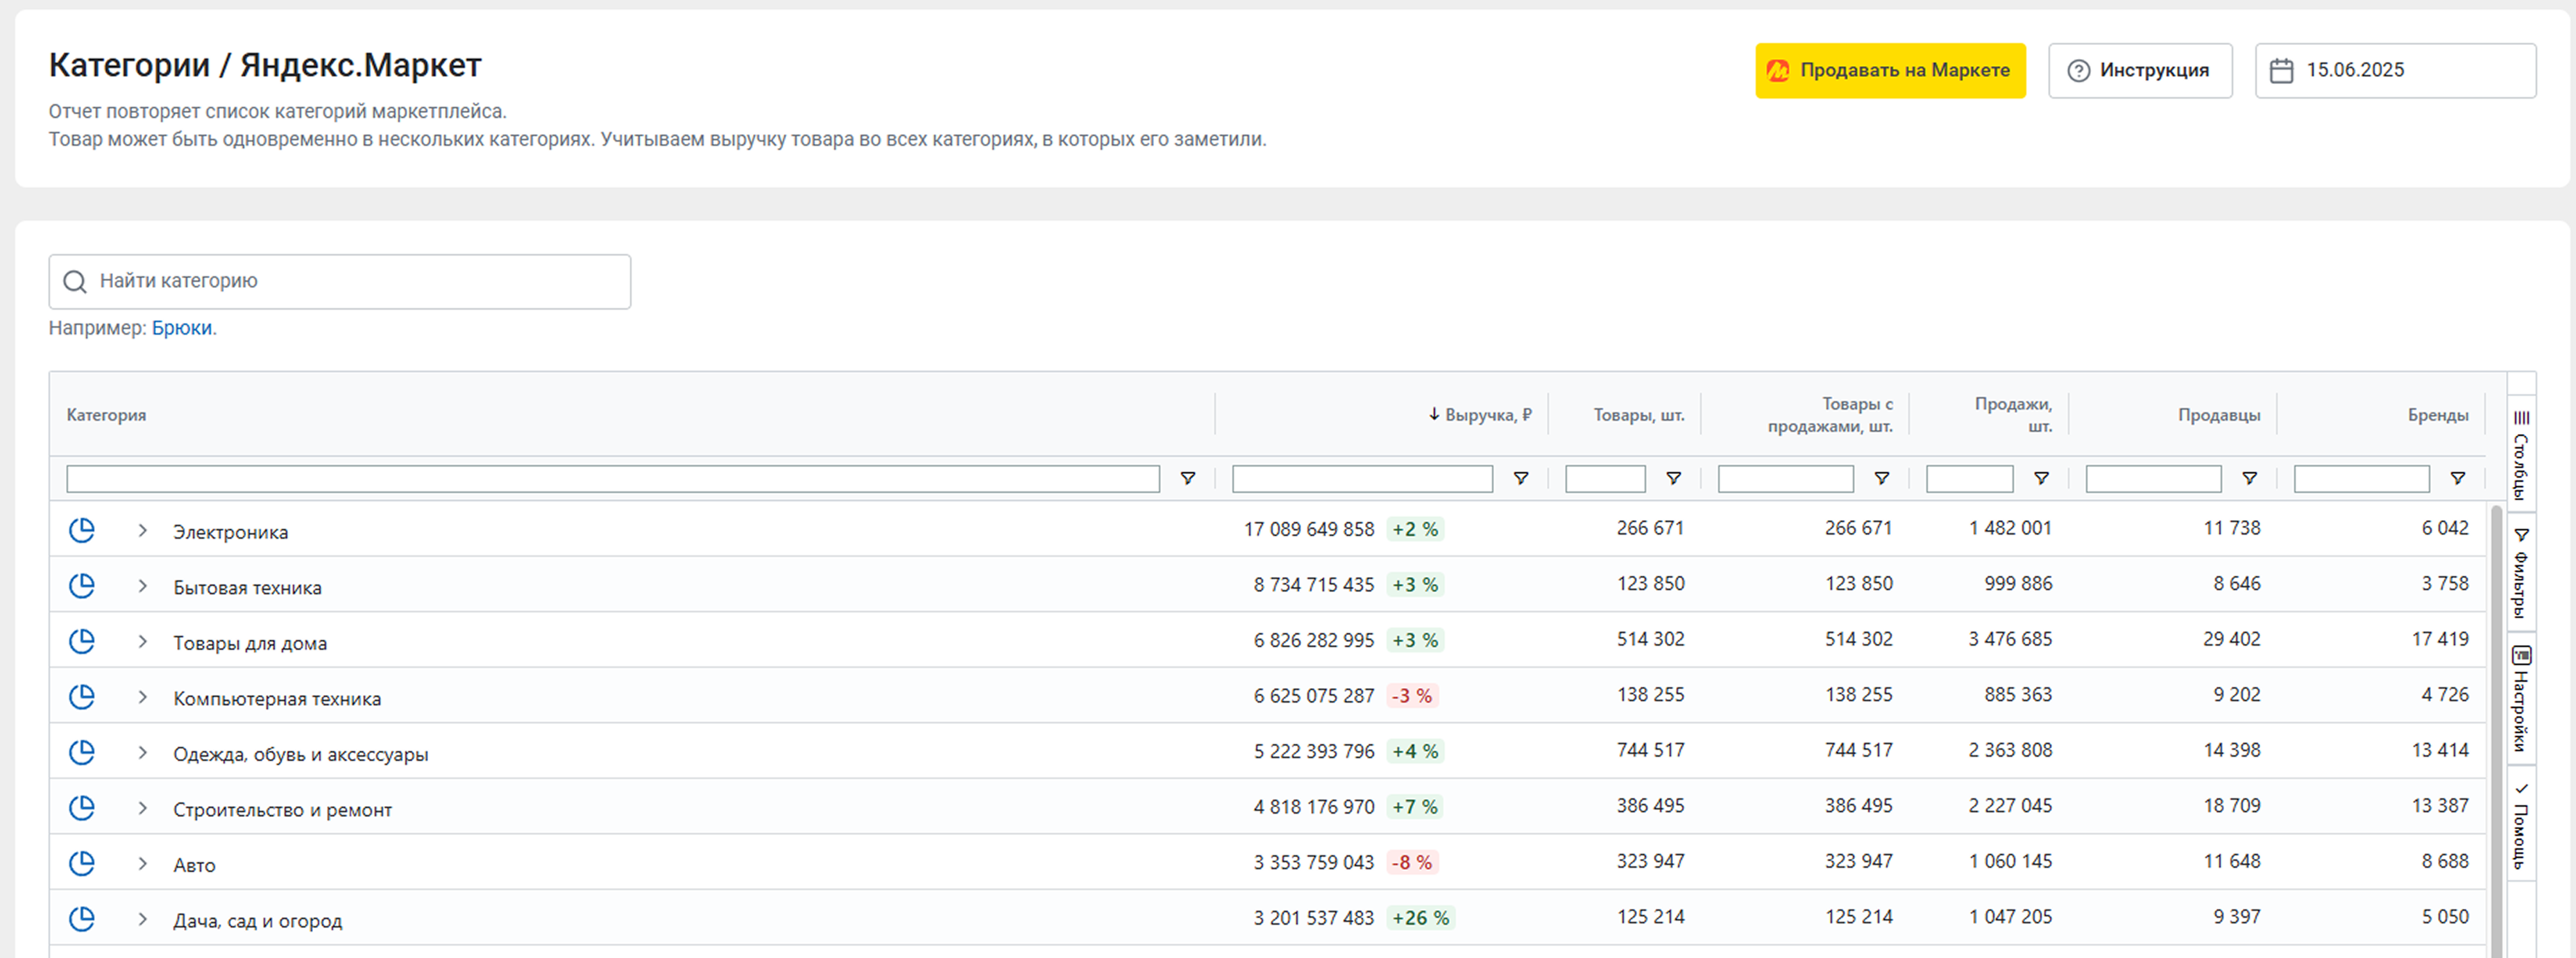
Task: Click the magnifier icon in category search
Action: pyautogui.click(x=75, y=282)
